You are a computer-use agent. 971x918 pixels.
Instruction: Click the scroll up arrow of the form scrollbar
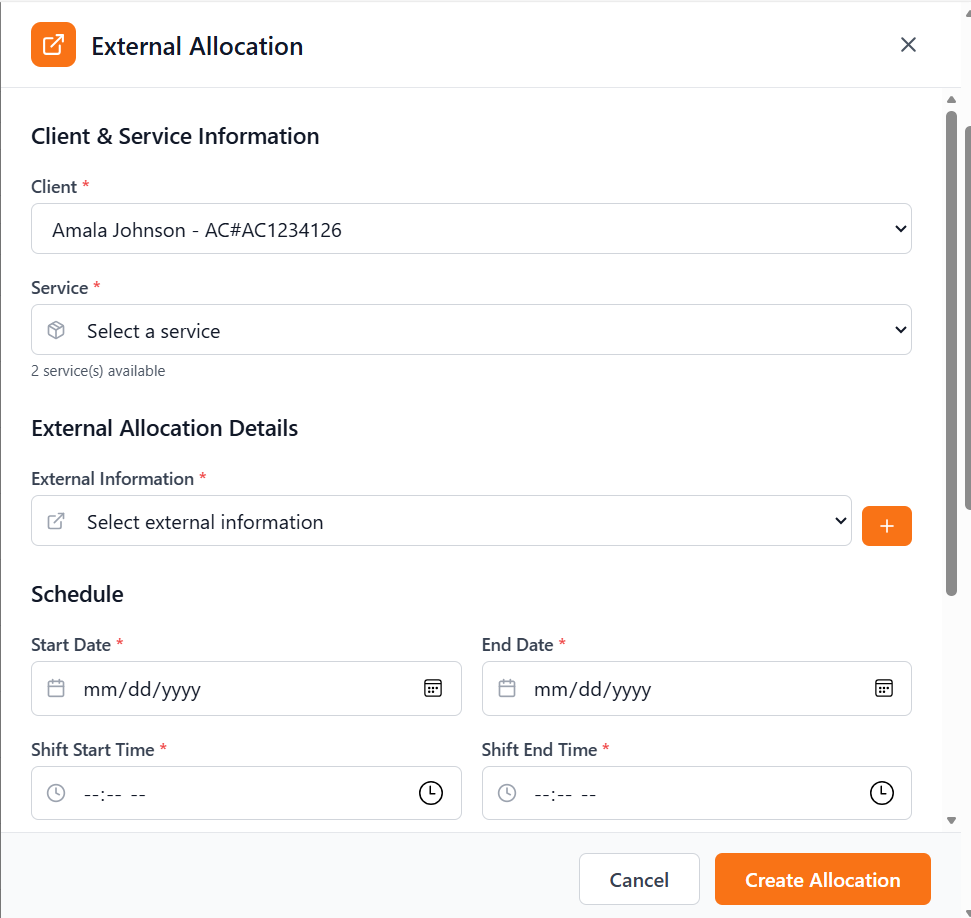[x=952, y=100]
